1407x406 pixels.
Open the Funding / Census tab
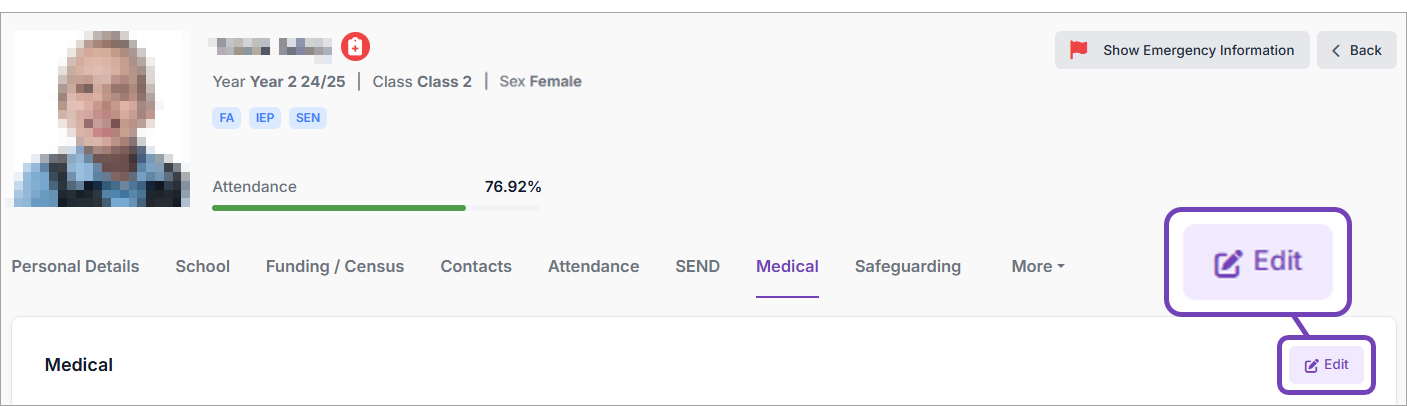coord(335,266)
